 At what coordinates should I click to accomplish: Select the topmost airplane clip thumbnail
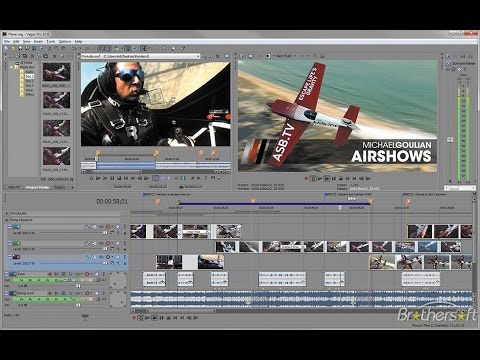coord(56,72)
